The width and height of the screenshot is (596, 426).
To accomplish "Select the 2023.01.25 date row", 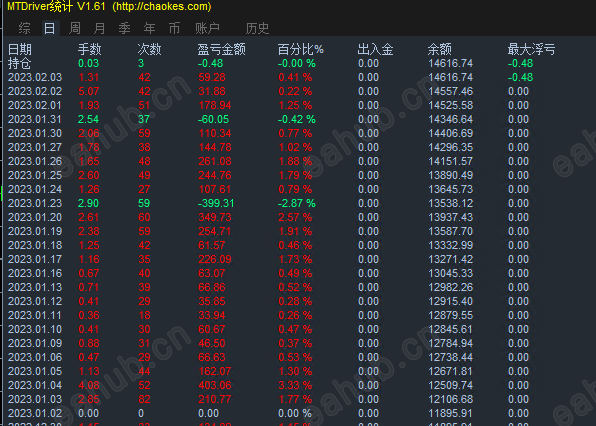I will click(x=35, y=176).
